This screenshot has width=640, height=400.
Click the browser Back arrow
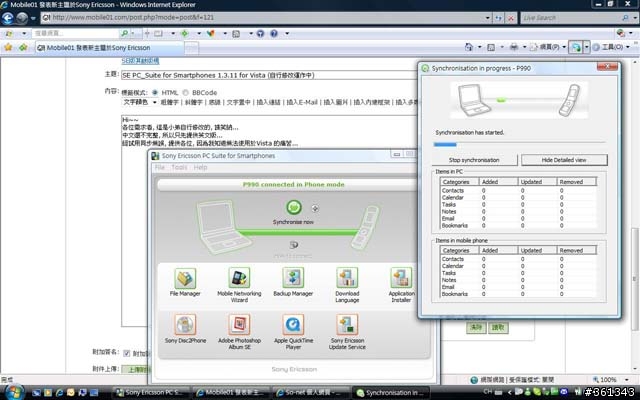[8, 18]
